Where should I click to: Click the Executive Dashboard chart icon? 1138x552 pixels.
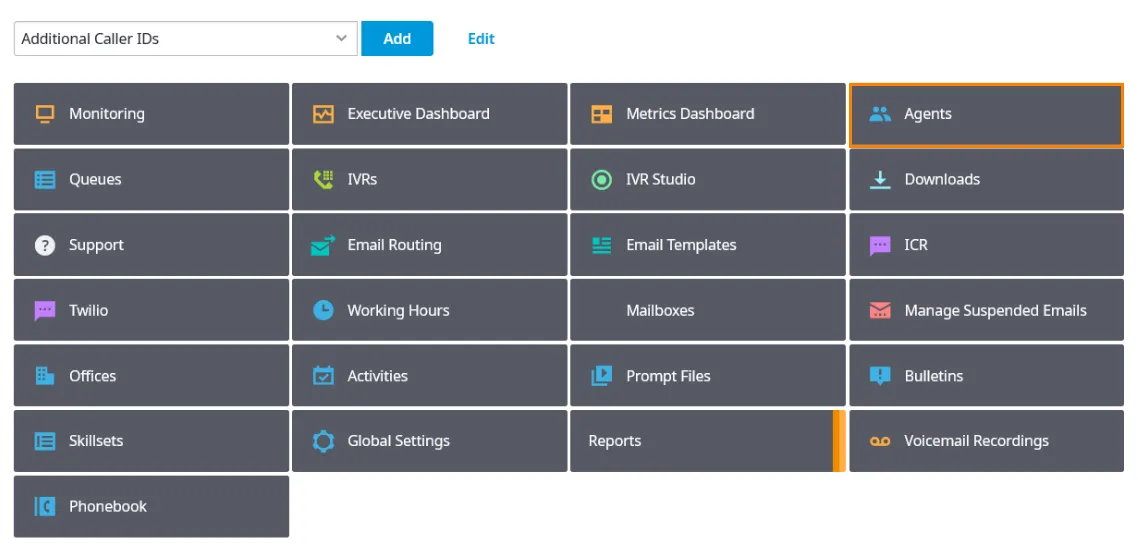(x=323, y=114)
